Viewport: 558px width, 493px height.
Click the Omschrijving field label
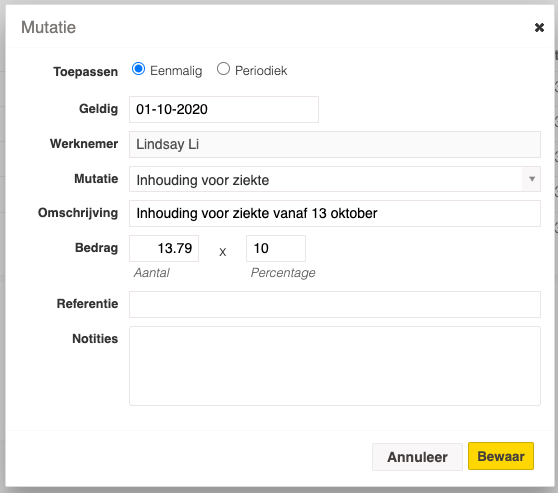78,213
